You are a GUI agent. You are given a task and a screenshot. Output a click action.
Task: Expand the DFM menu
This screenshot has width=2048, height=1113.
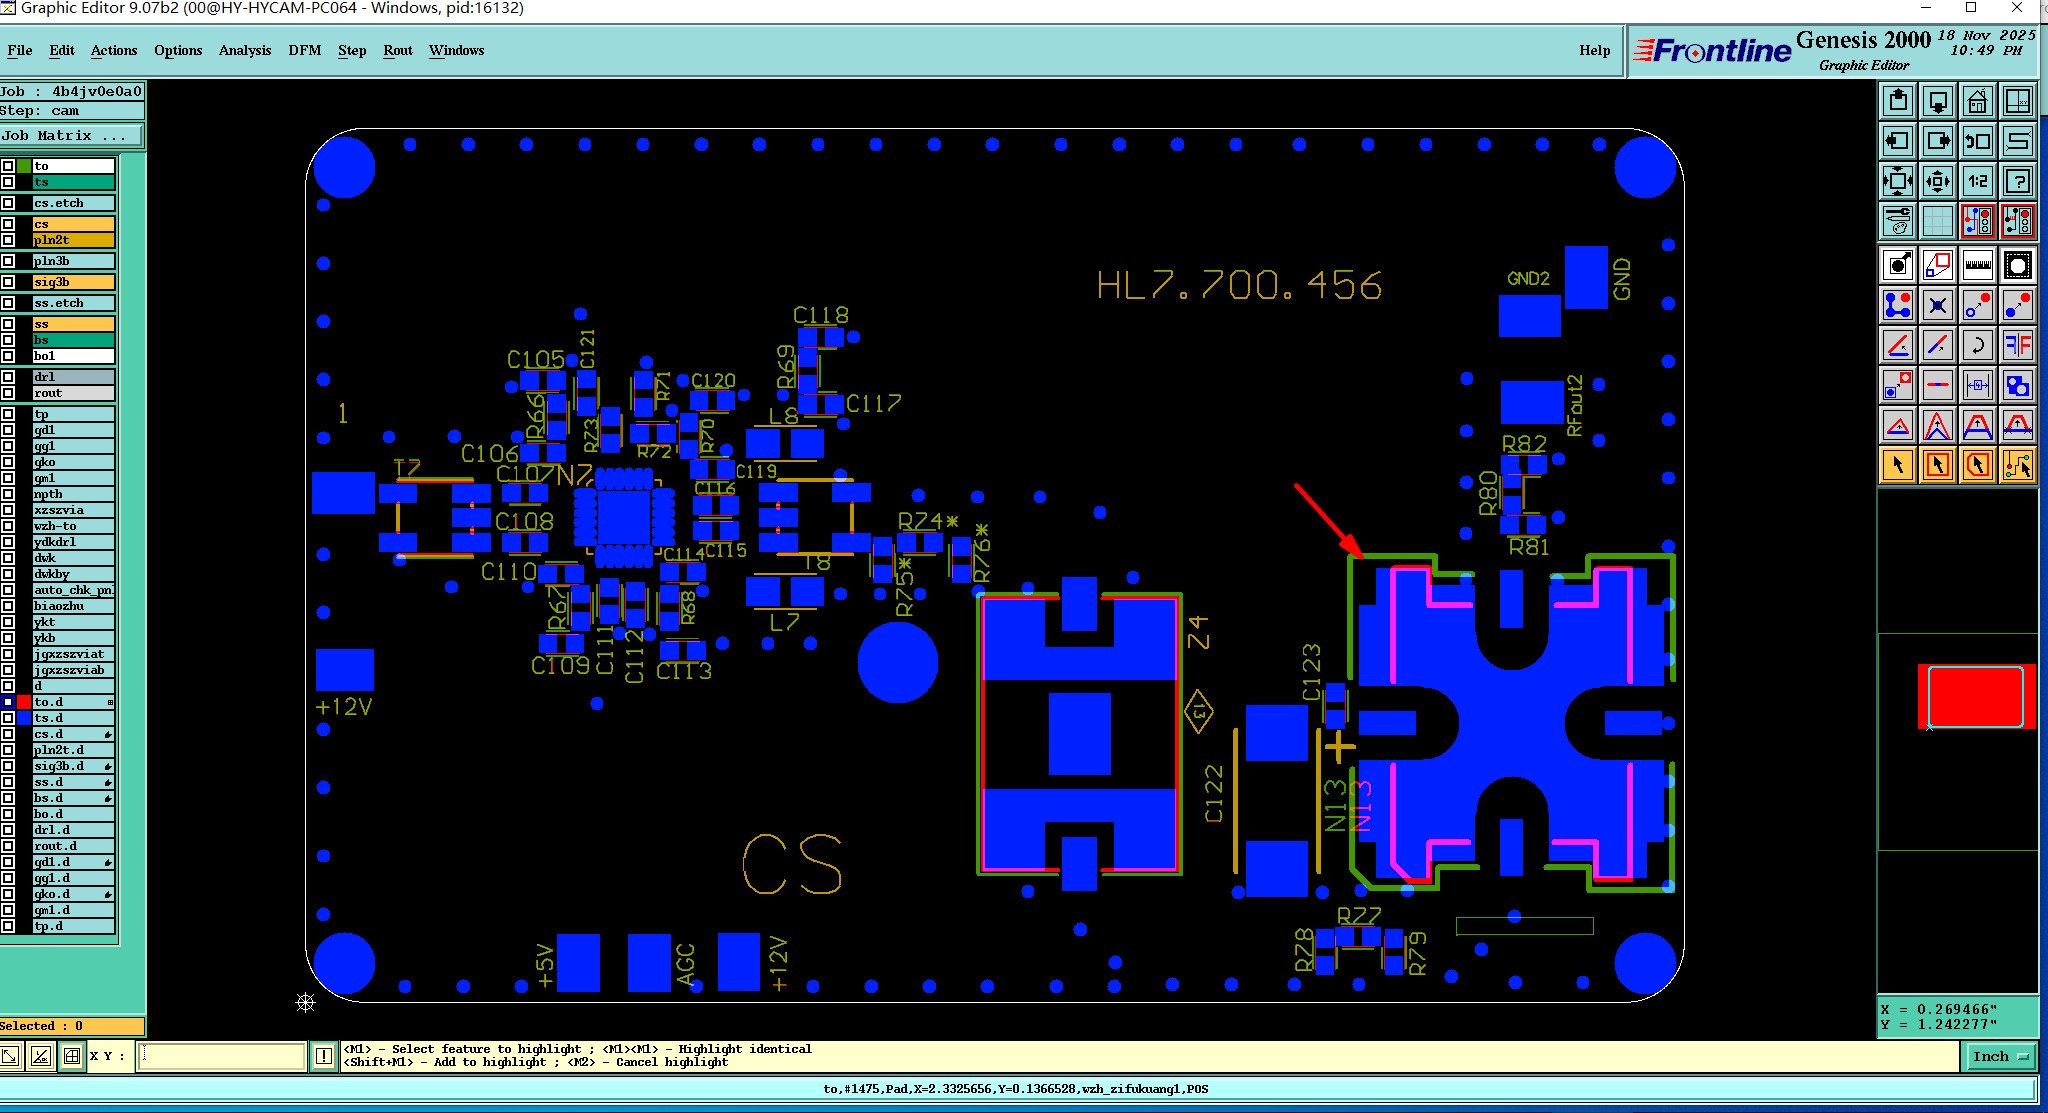pos(304,50)
